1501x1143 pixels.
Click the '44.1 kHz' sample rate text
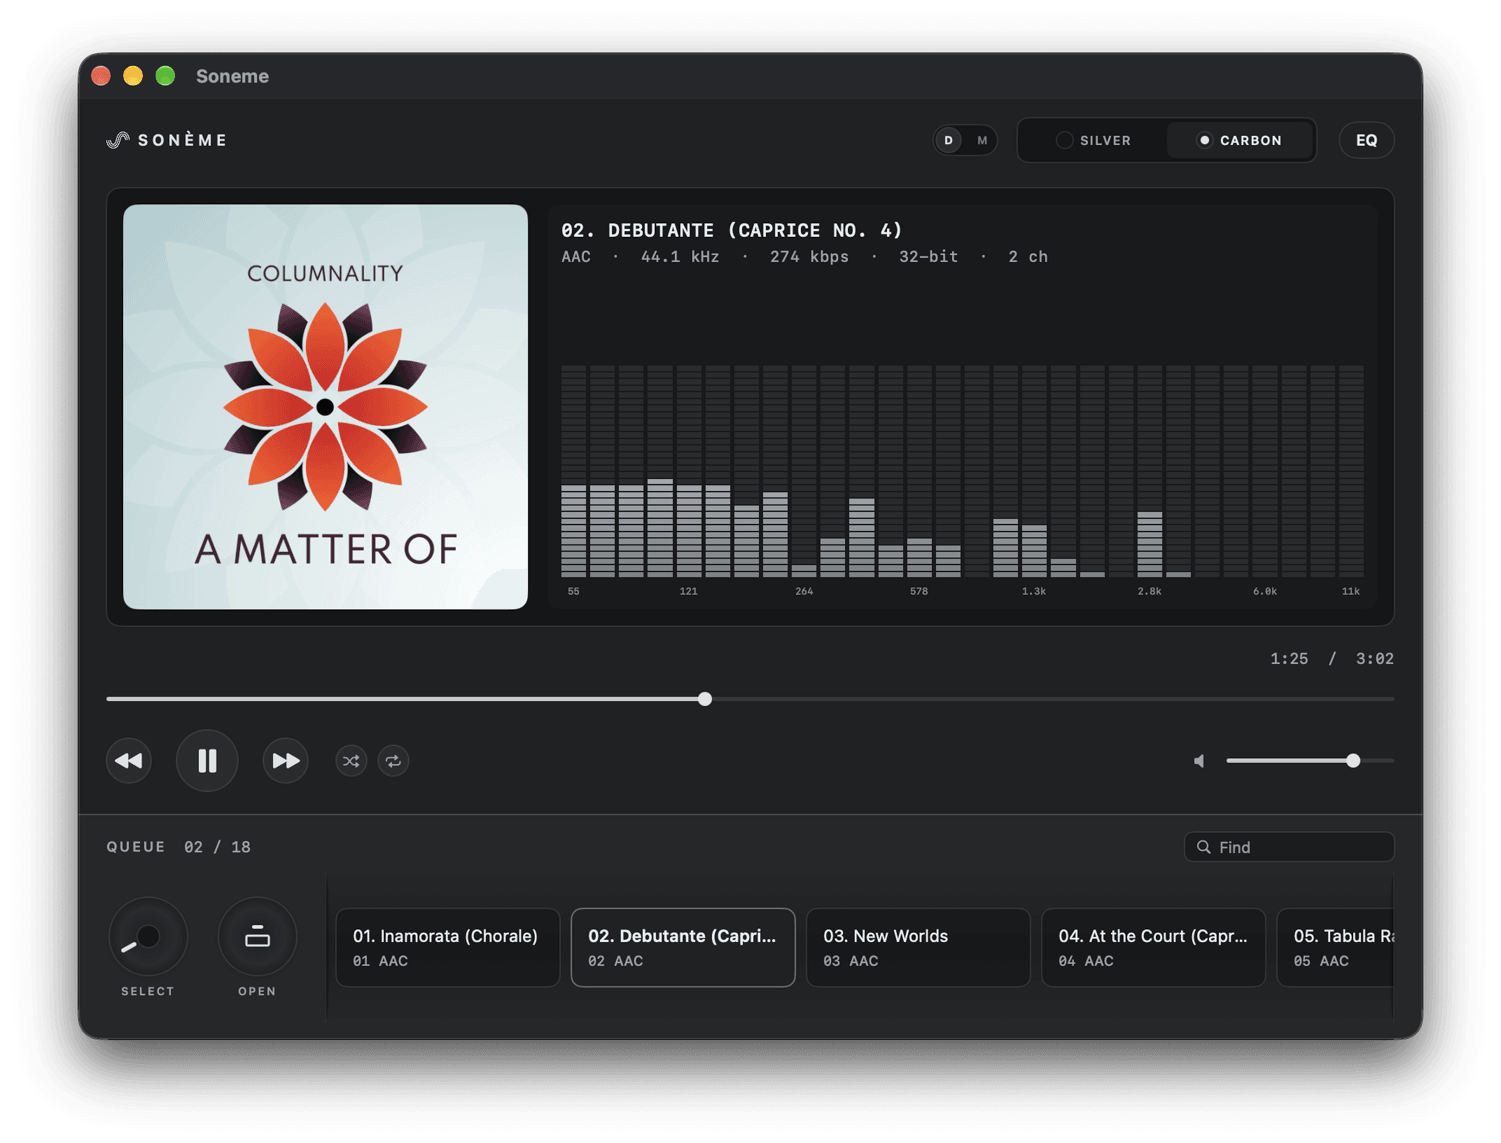(x=680, y=257)
